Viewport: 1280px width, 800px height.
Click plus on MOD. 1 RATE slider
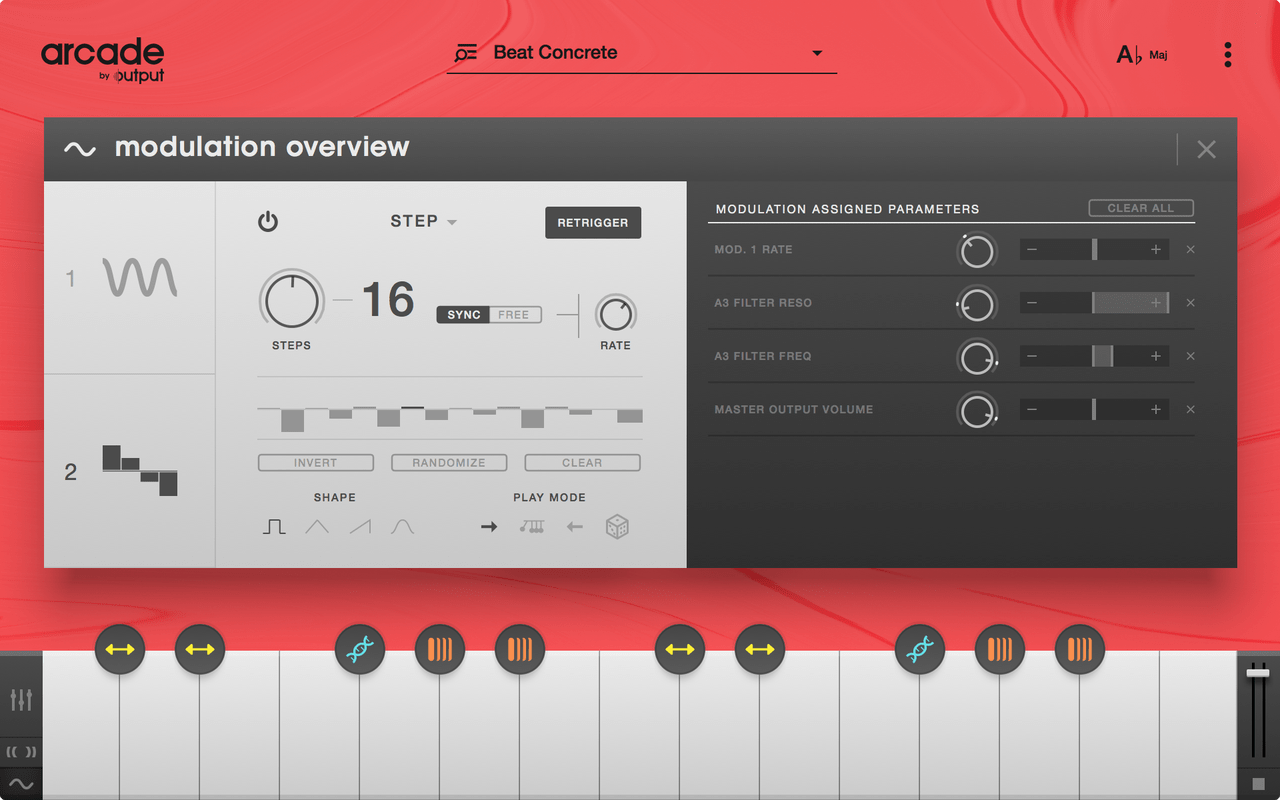pyautogui.click(x=1156, y=250)
